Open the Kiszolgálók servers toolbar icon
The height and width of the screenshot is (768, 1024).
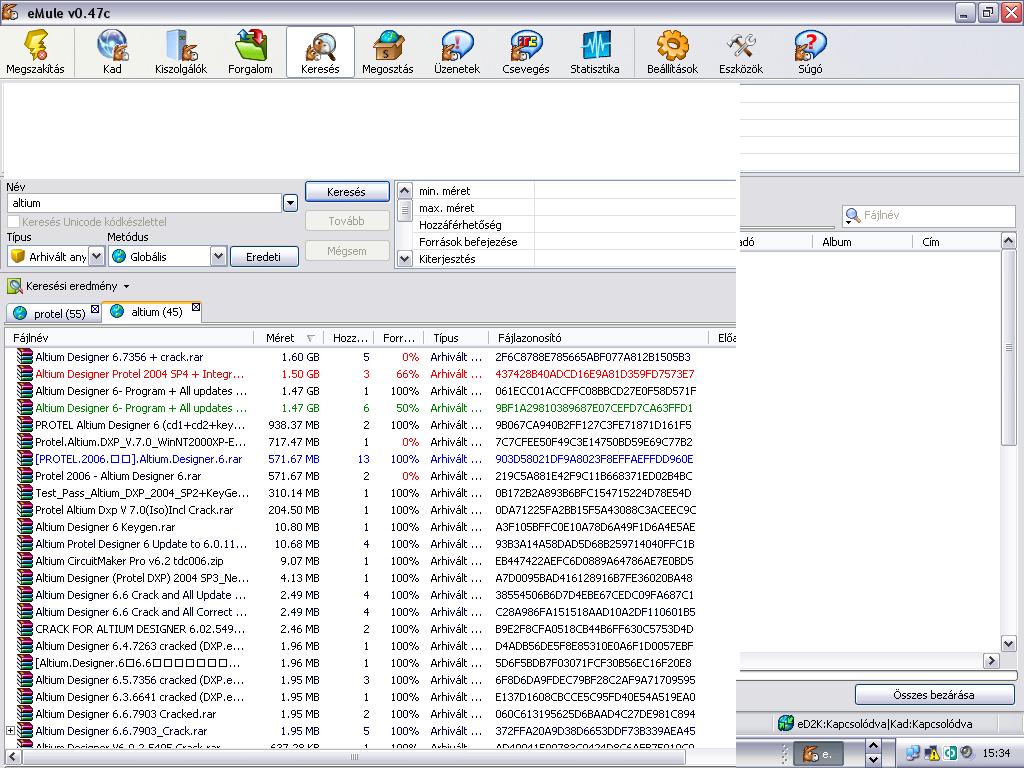(181, 52)
